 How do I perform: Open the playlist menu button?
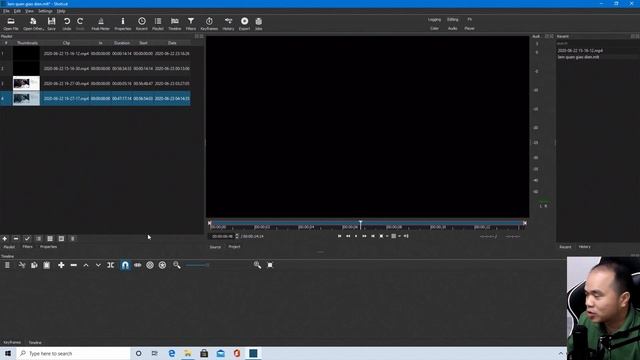(x=73, y=238)
